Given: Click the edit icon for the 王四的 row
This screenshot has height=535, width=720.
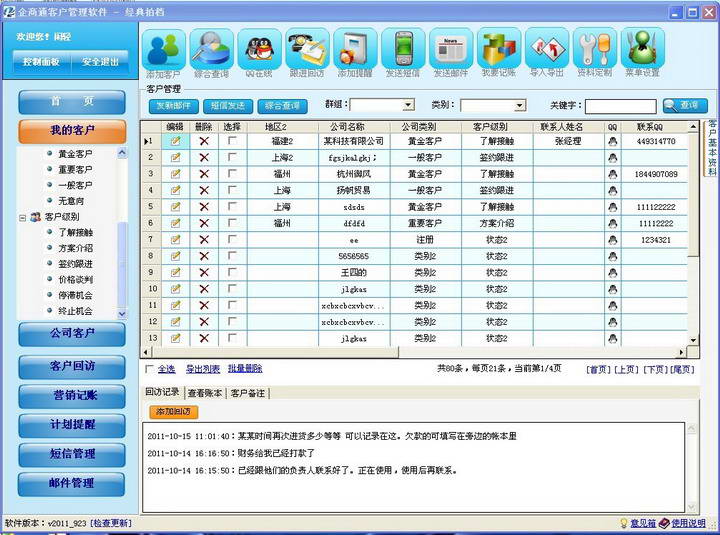Looking at the screenshot, I should [175, 272].
